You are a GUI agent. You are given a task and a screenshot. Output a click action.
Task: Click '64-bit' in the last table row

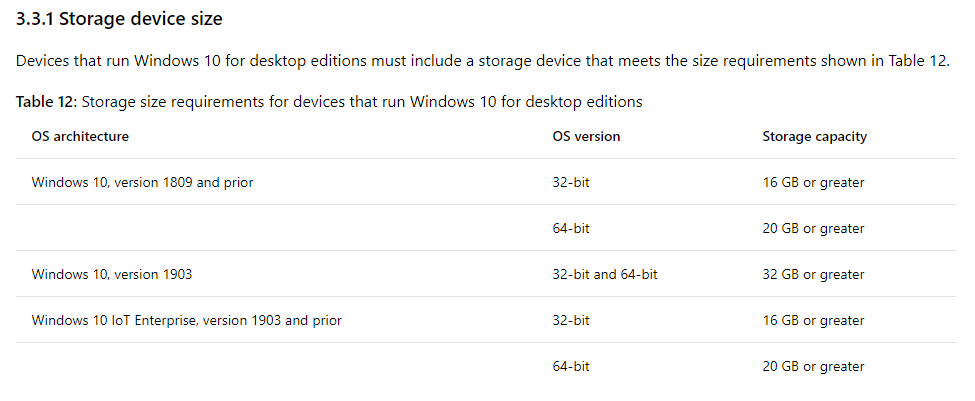pos(571,366)
